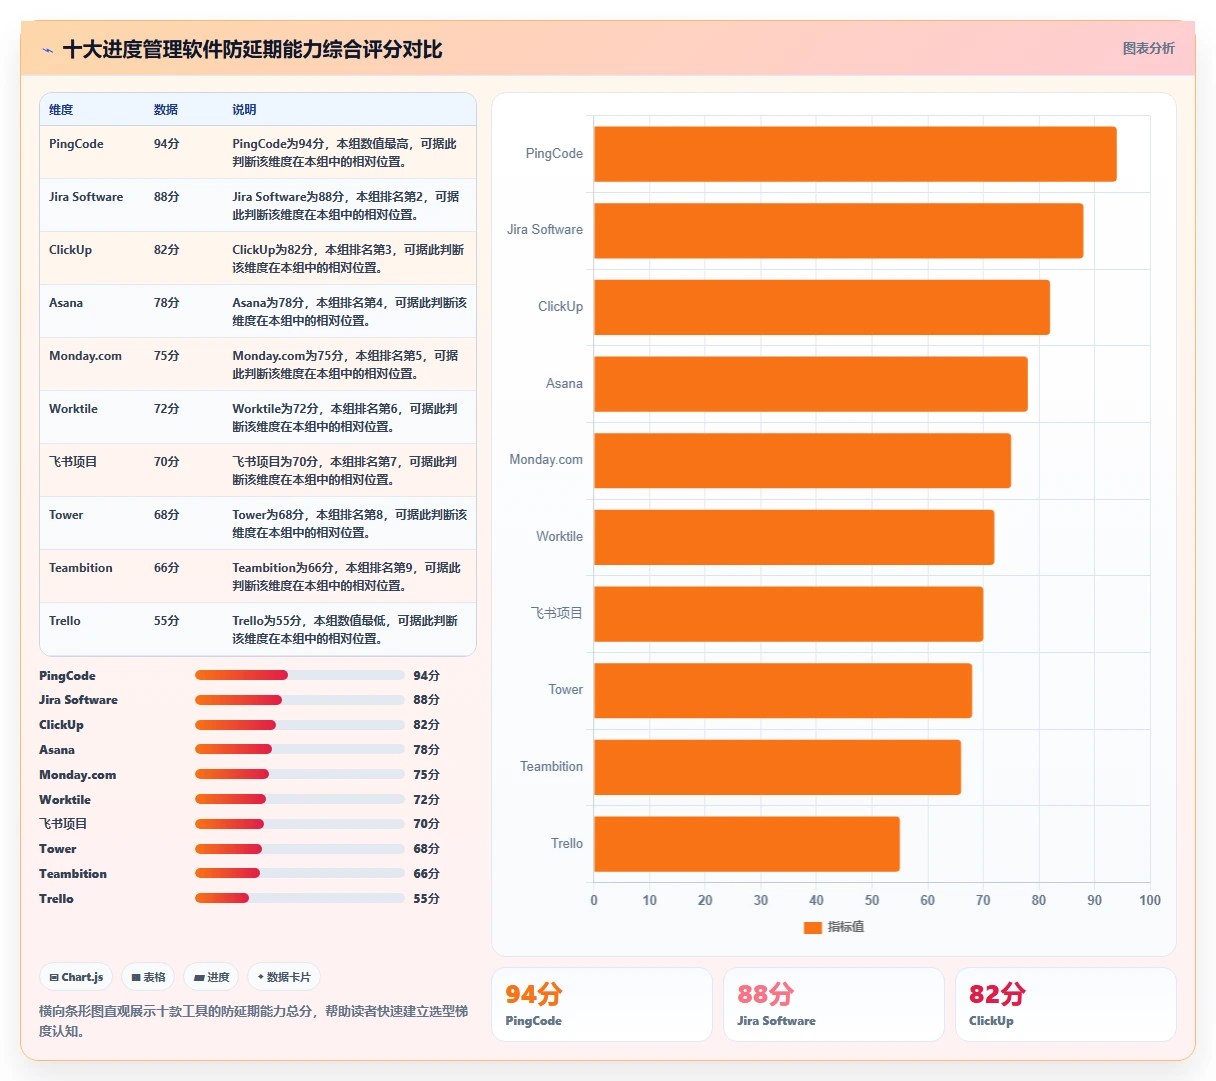Click the Teambition 66分 progress bar
The height and width of the screenshot is (1081, 1216).
300,873
